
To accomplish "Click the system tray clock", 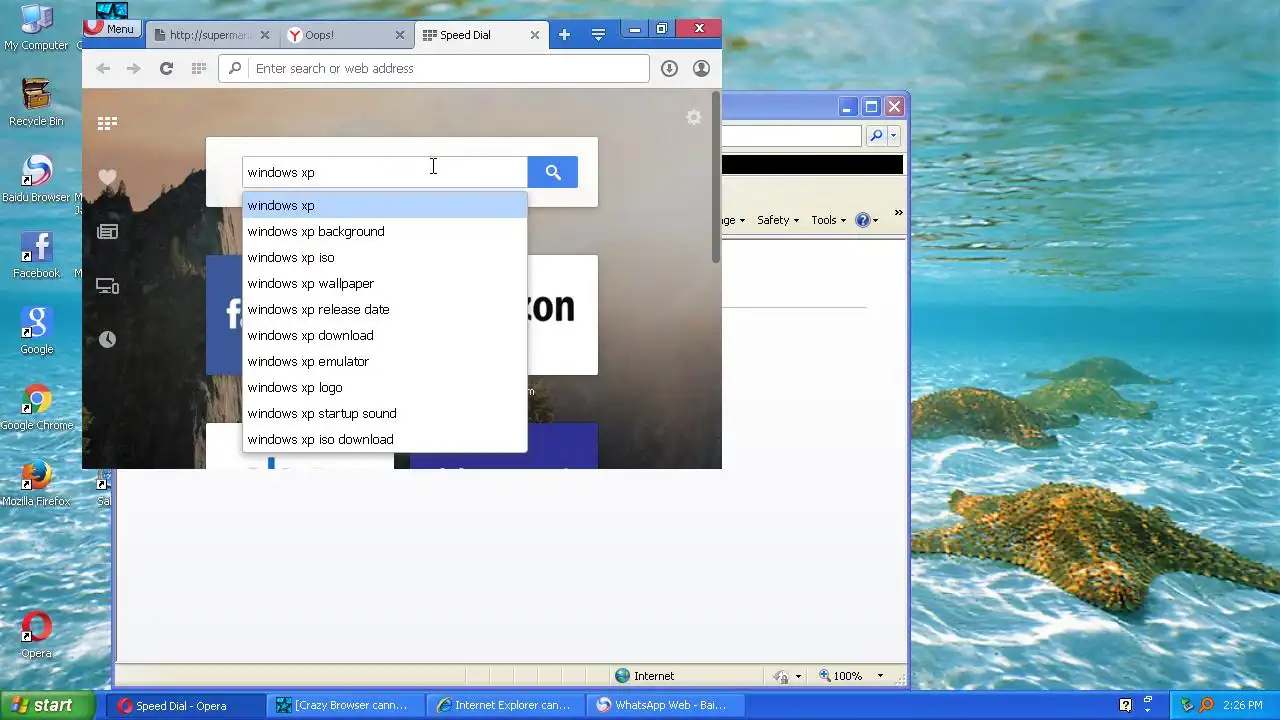I will (1243, 706).
